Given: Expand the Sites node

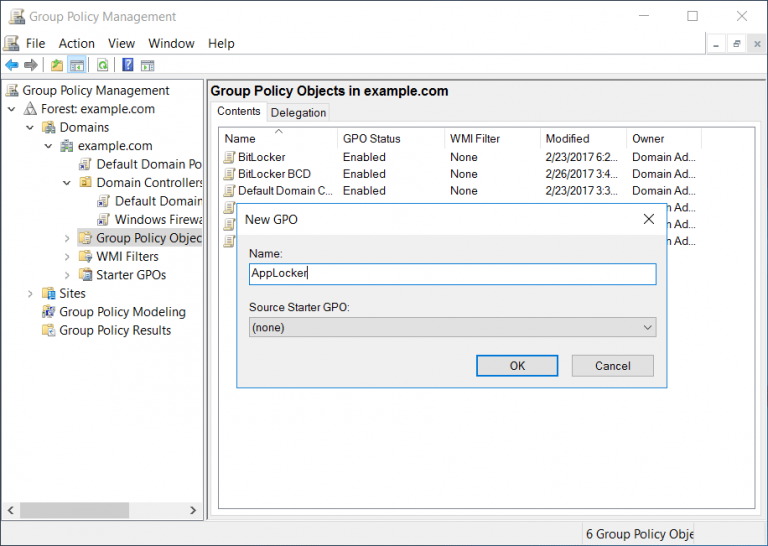Looking at the screenshot, I should (30, 294).
